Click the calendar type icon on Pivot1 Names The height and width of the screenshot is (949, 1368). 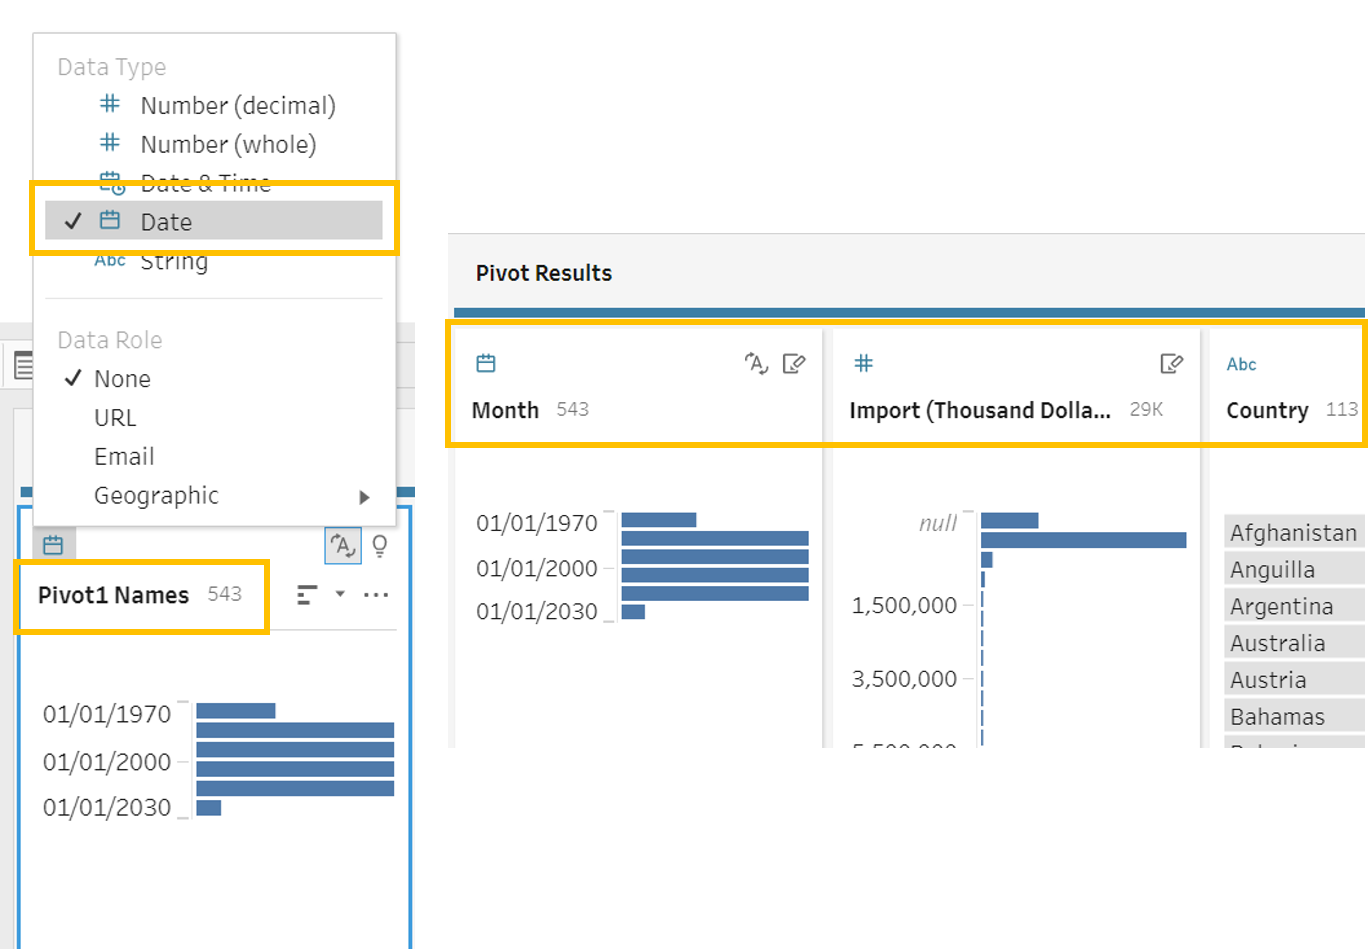(x=53, y=545)
